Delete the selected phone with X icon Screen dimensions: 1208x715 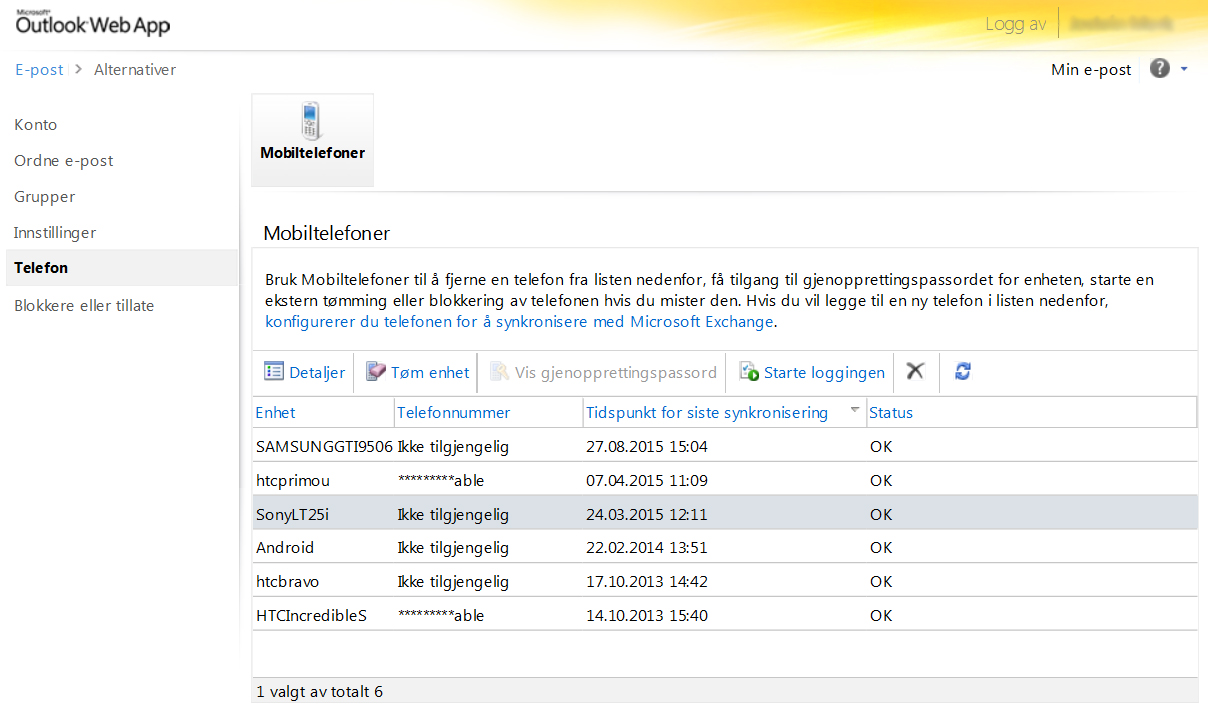coord(915,371)
